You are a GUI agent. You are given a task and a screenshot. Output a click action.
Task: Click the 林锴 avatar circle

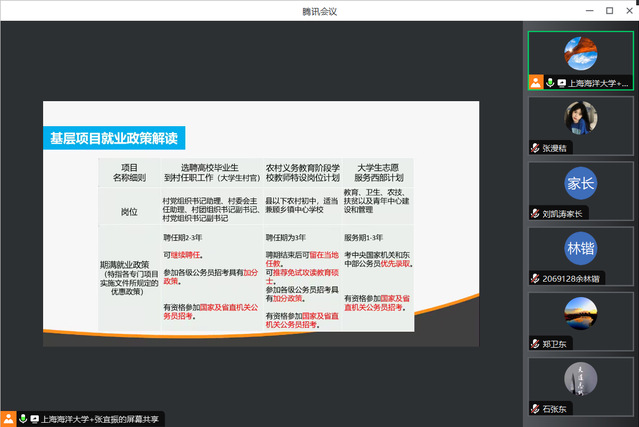point(580,250)
